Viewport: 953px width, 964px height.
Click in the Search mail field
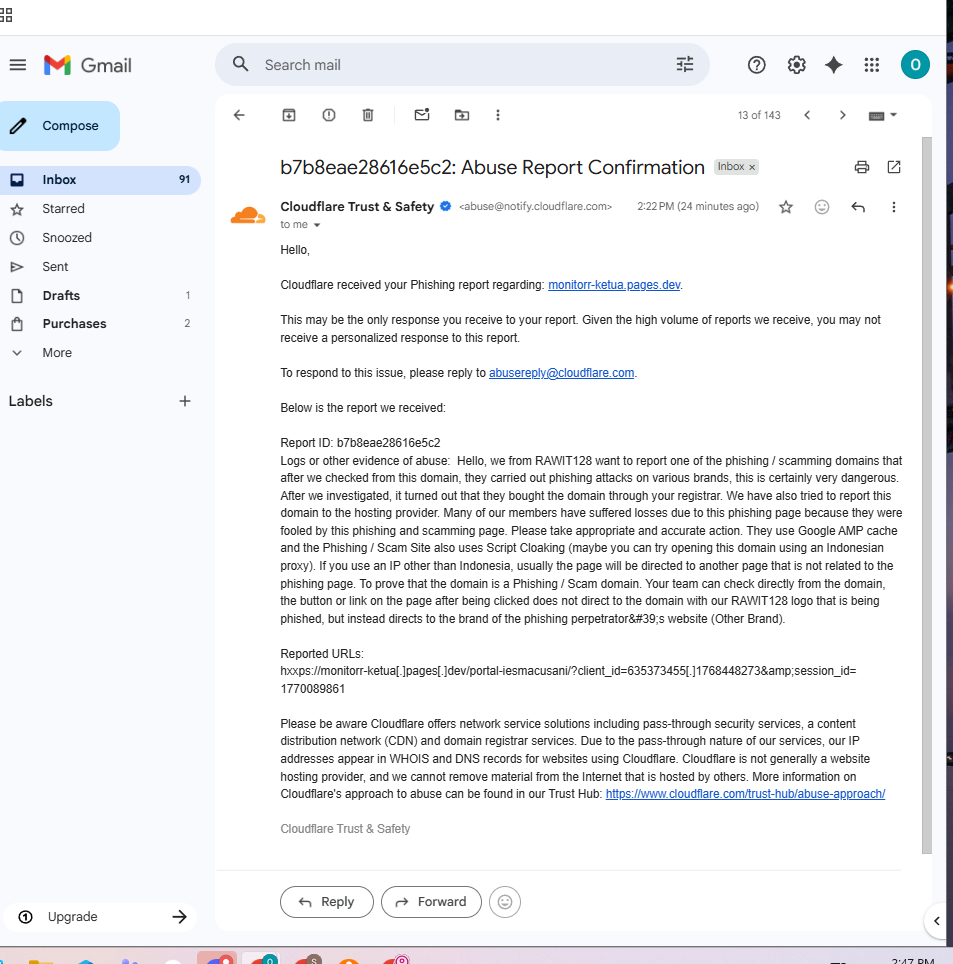(461, 65)
